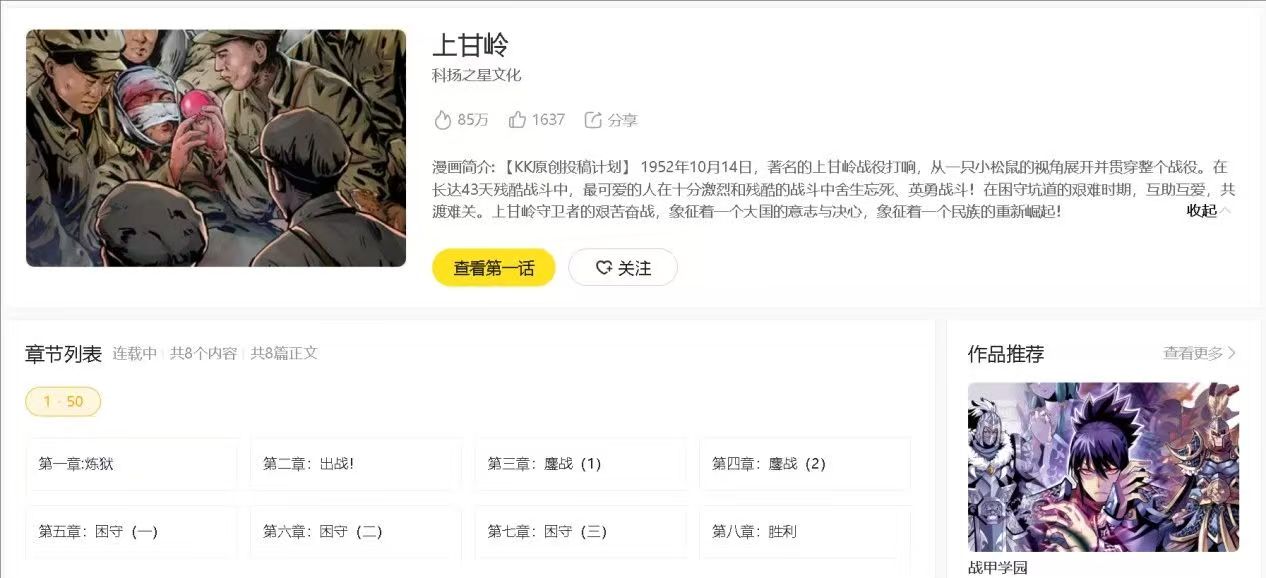Click the author name 科扬之星文化
This screenshot has width=1266, height=578.
pos(477,75)
